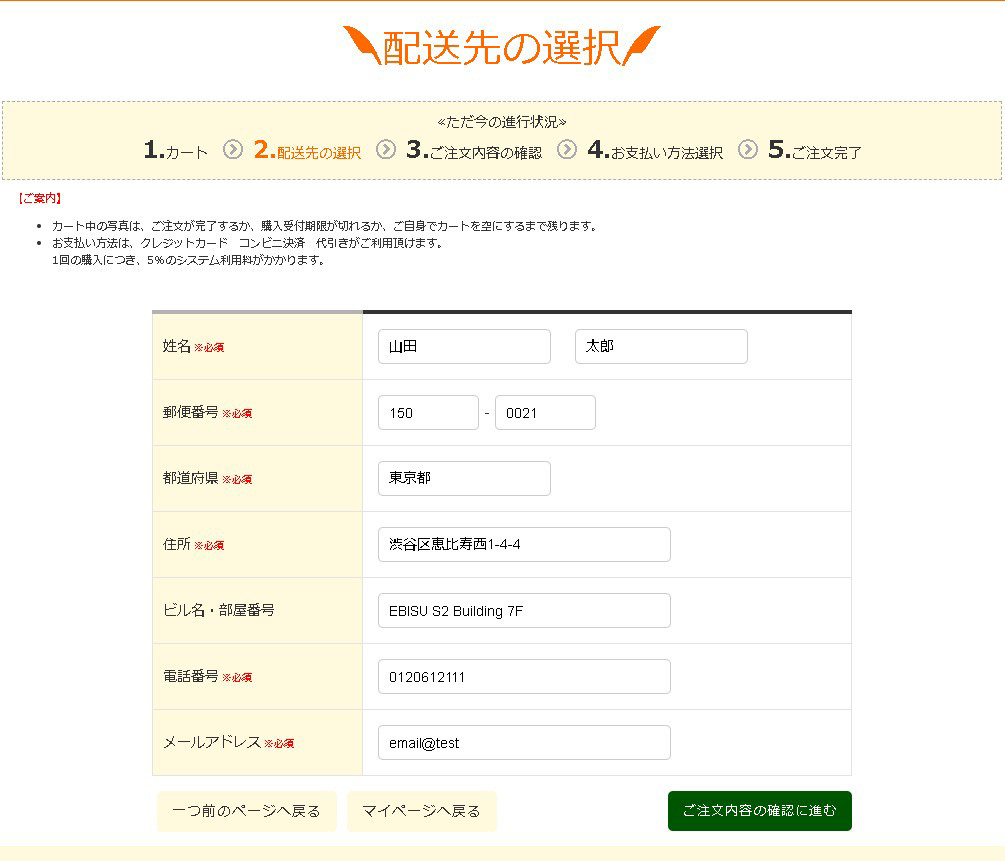Image resolution: width=1005 pixels, height=861 pixels.
Task: Click the building name field EBISU S2 Building
Action: (524, 611)
